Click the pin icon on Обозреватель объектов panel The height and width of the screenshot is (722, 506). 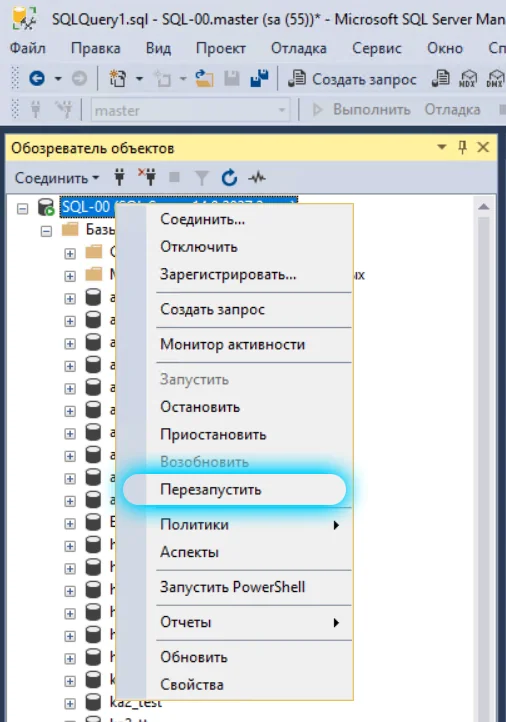(x=463, y=147)
